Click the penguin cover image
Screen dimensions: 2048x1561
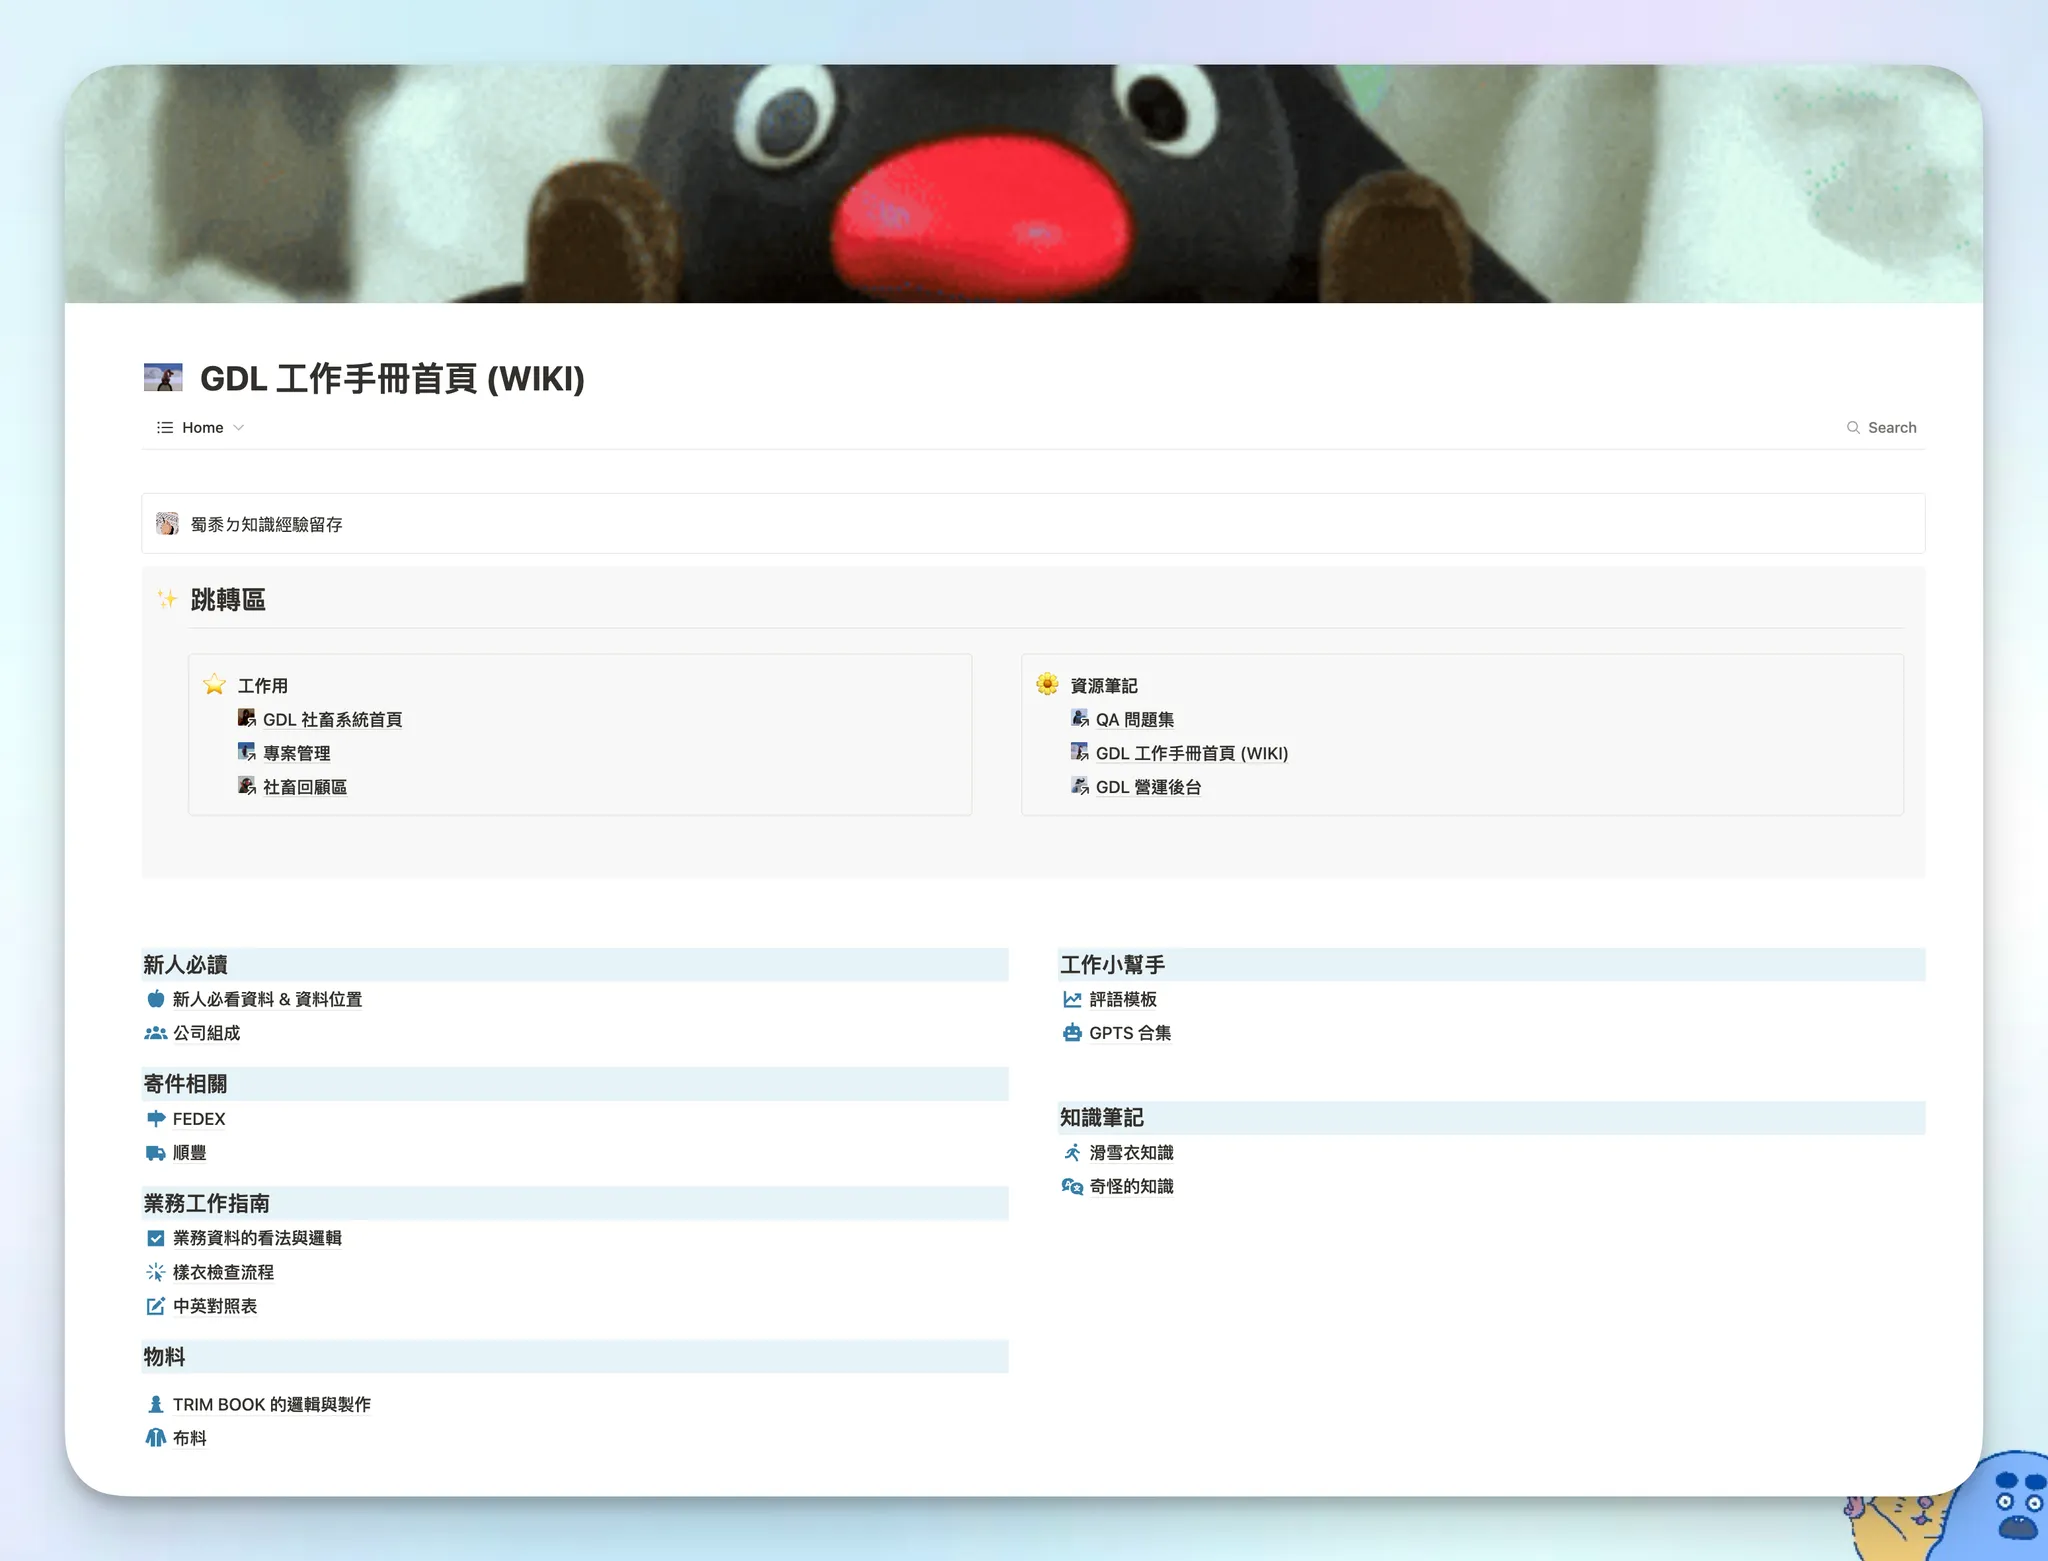tap(1023, 184)
